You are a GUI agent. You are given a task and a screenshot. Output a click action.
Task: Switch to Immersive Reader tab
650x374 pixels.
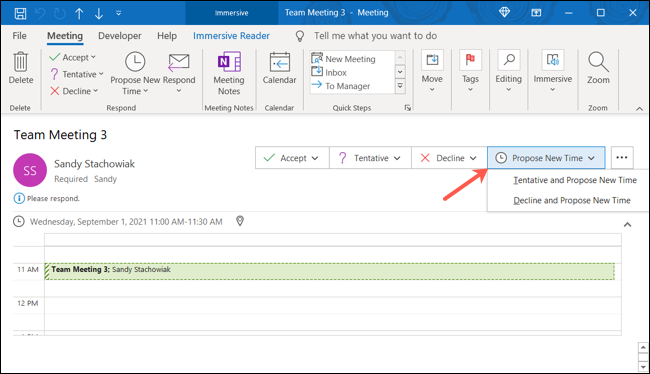(x=231, y=36)
